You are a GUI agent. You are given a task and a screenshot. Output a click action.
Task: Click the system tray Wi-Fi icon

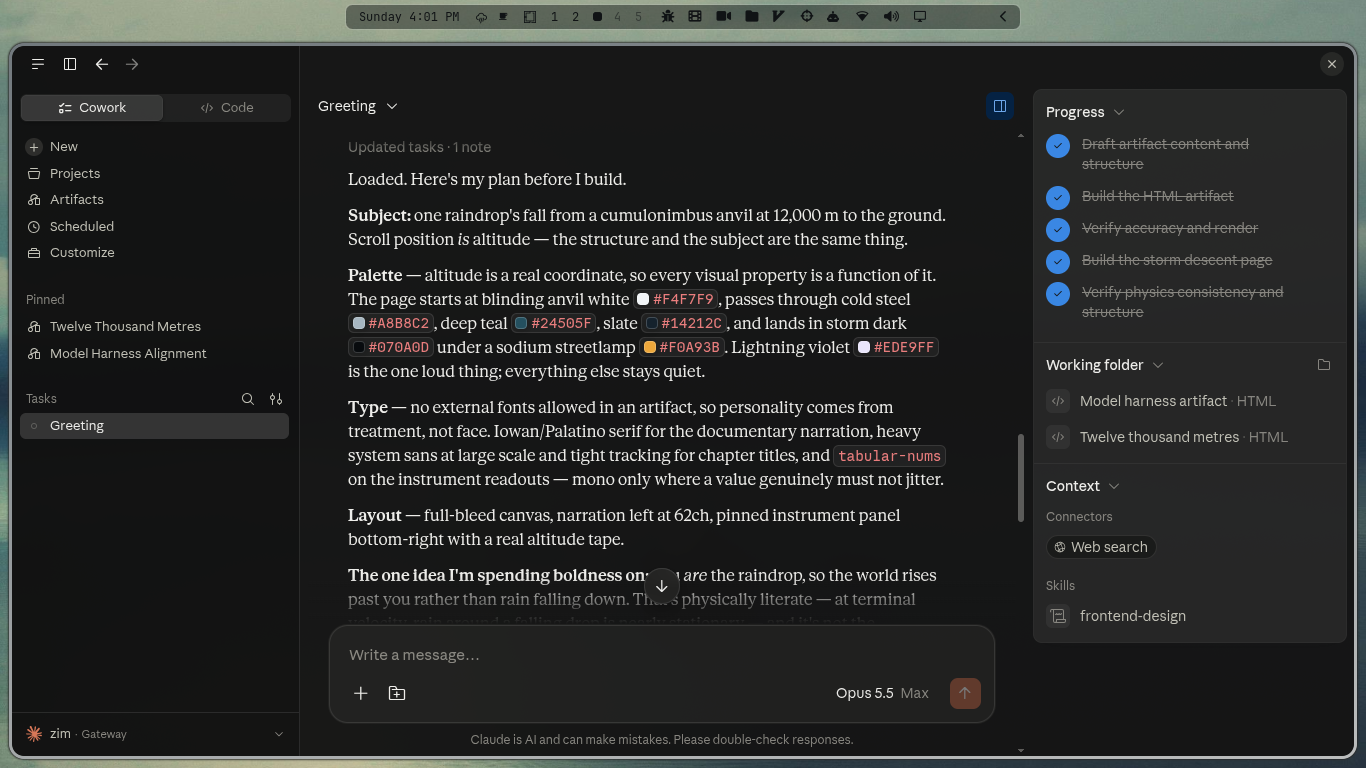[x=862, y=17]
